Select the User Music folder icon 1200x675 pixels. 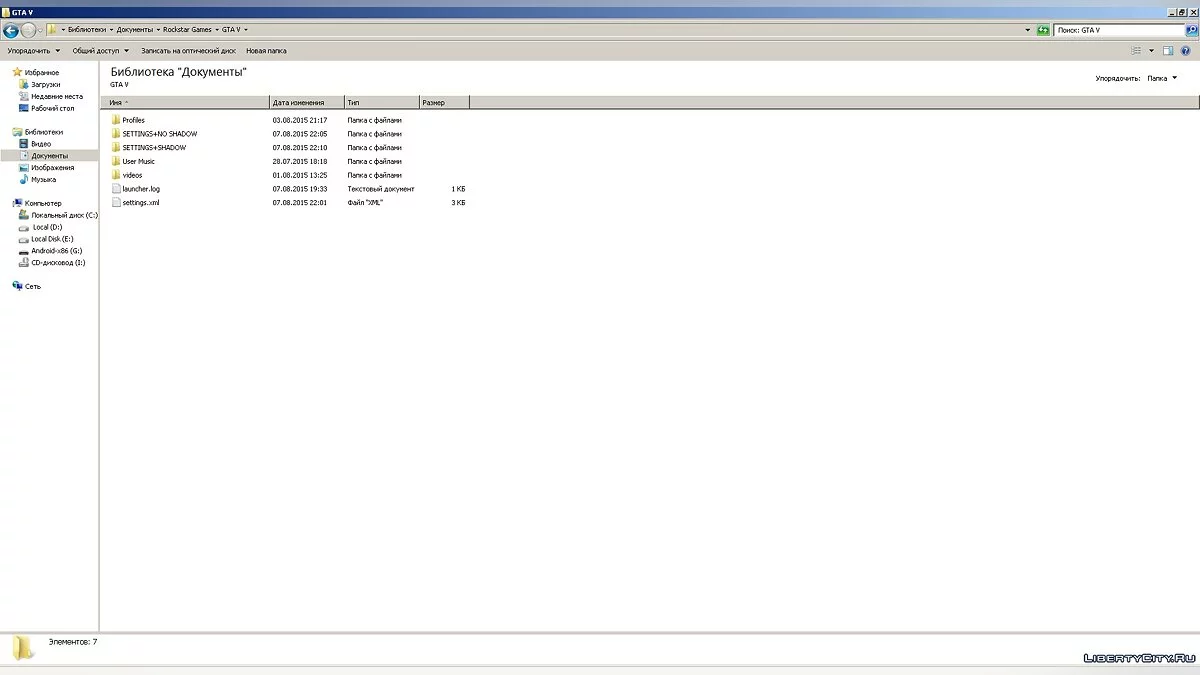pos(116,161)
